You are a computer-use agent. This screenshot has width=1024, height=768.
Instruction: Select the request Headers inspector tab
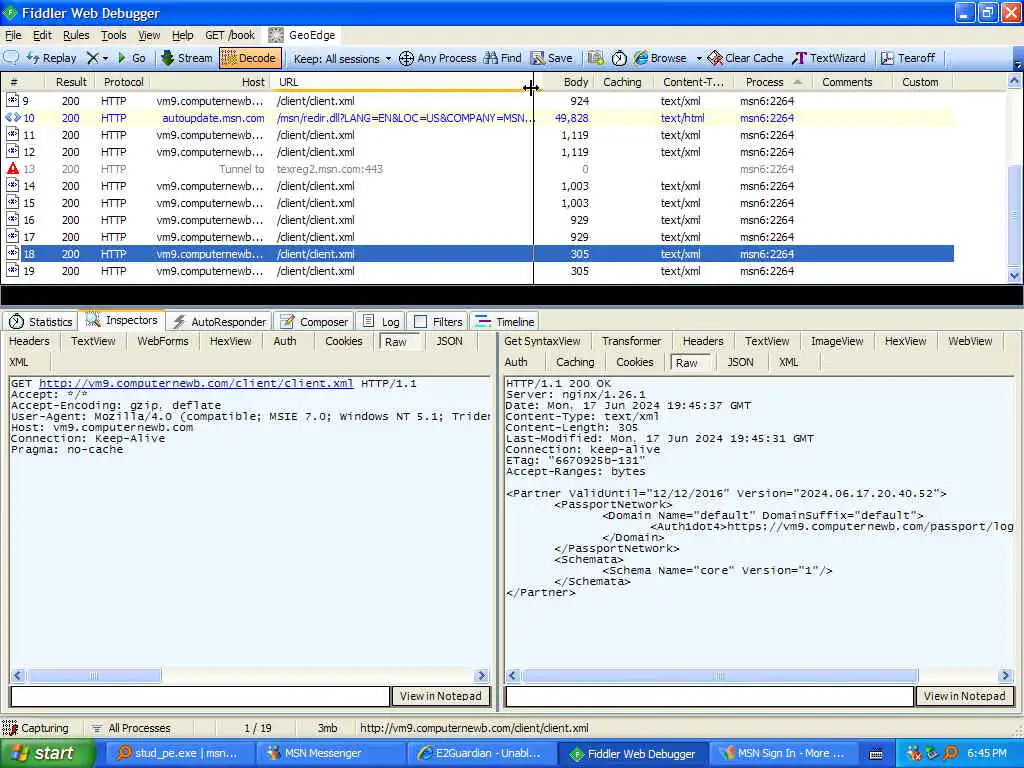29,341
